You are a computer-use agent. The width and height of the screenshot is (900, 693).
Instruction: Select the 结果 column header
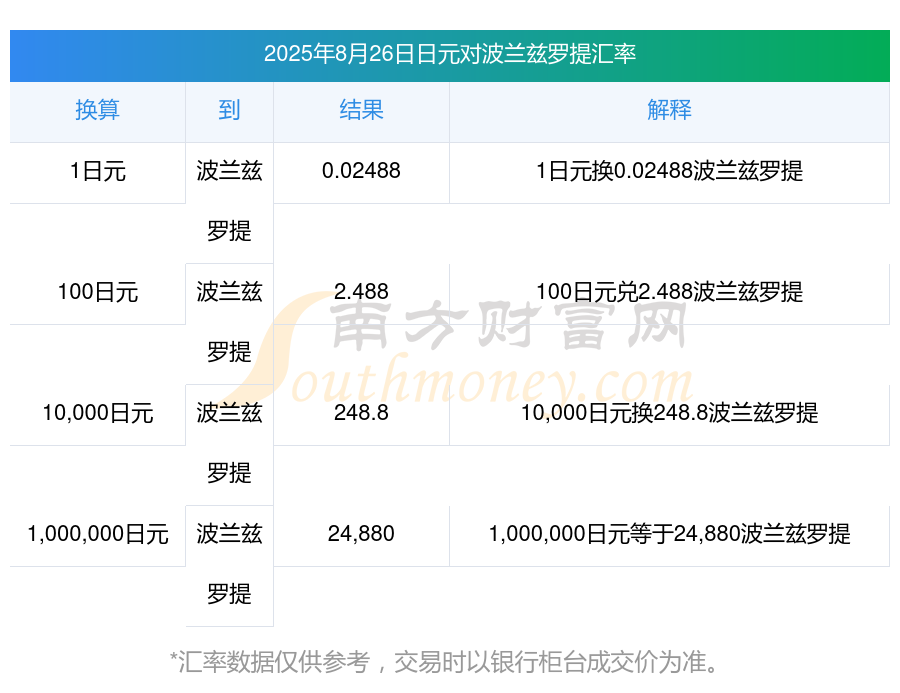(361, 110)
